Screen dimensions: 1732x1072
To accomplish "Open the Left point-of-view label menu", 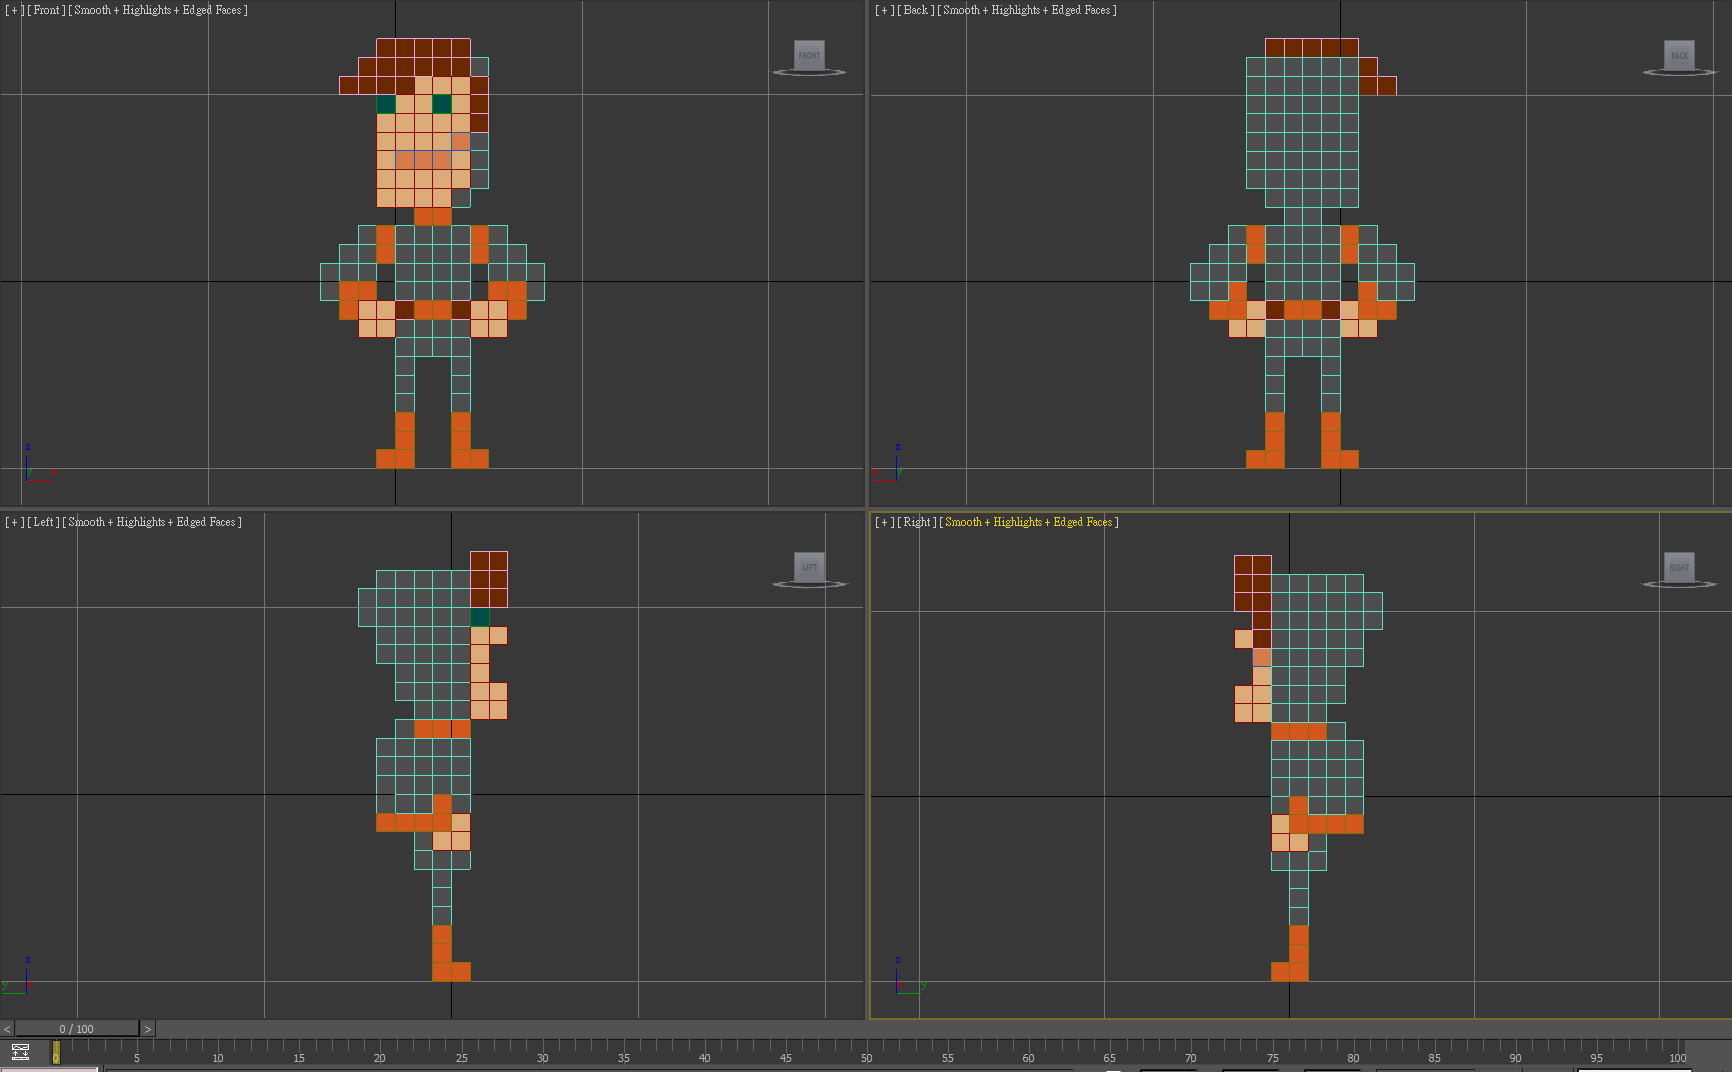I will point(43,522).
